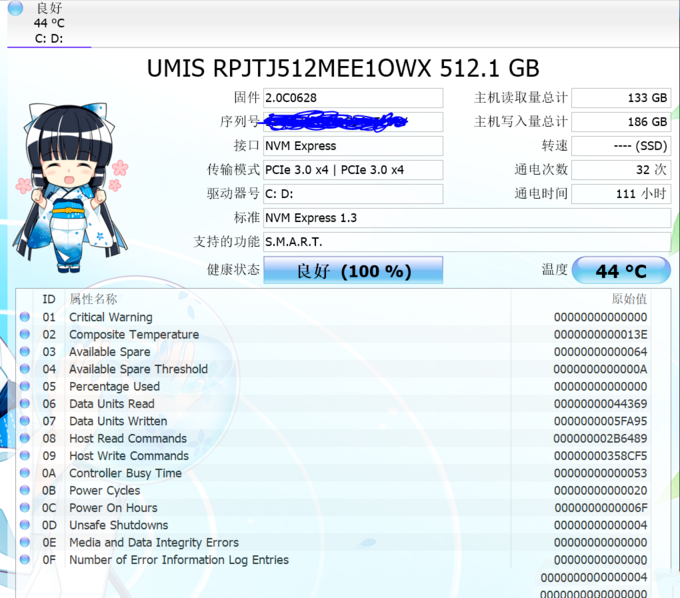Click the ID cell 0F
The width and height of the screenshot is (680, 598).
tap(49, 560)
